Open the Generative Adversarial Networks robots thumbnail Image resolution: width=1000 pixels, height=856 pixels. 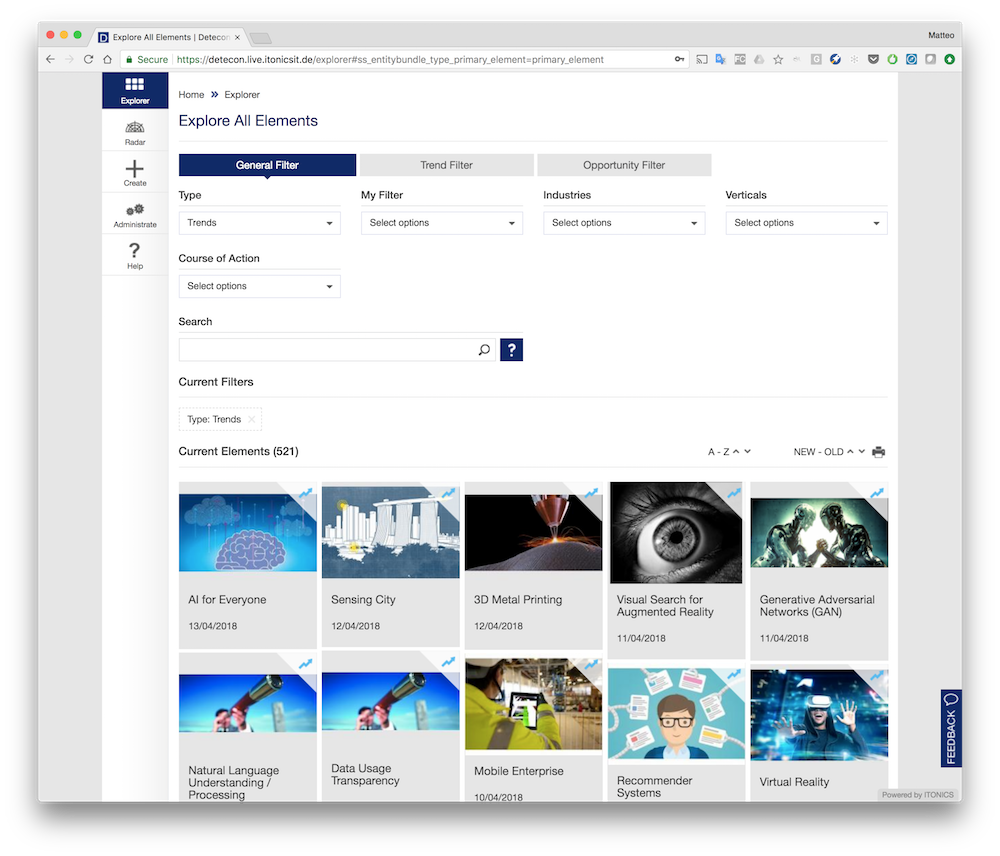(820, 533)
